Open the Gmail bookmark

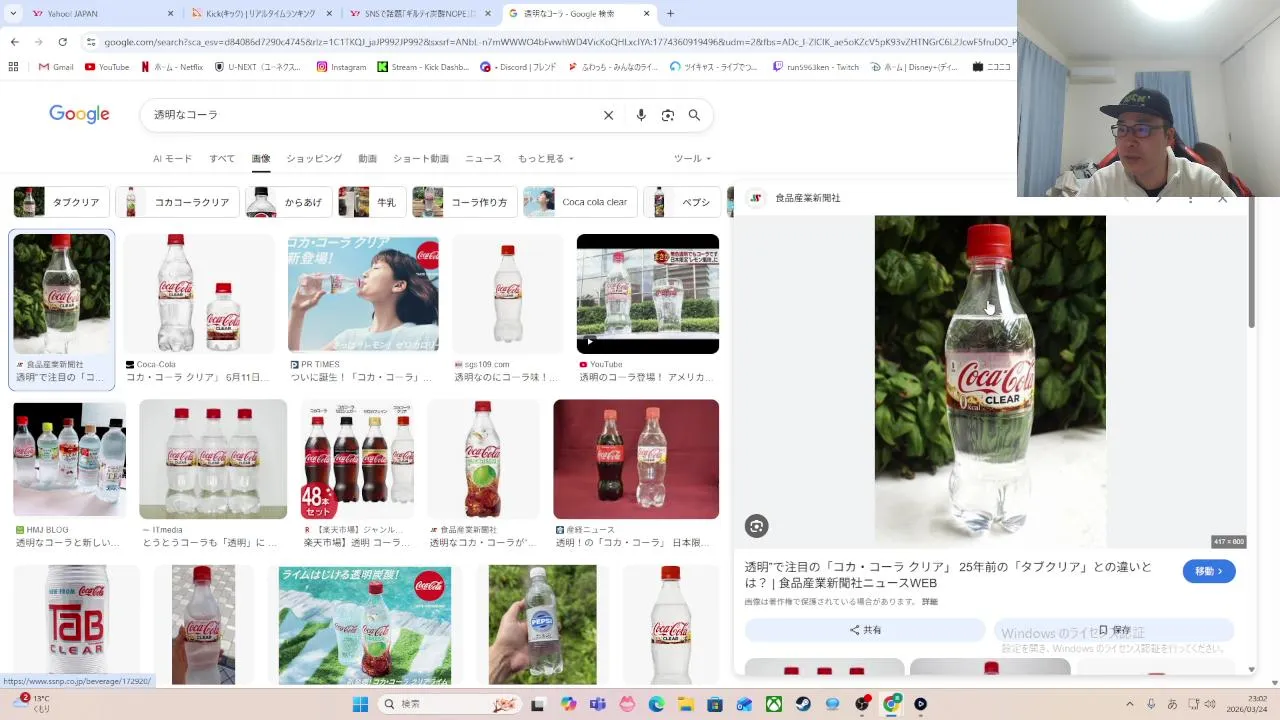point(56,67)
